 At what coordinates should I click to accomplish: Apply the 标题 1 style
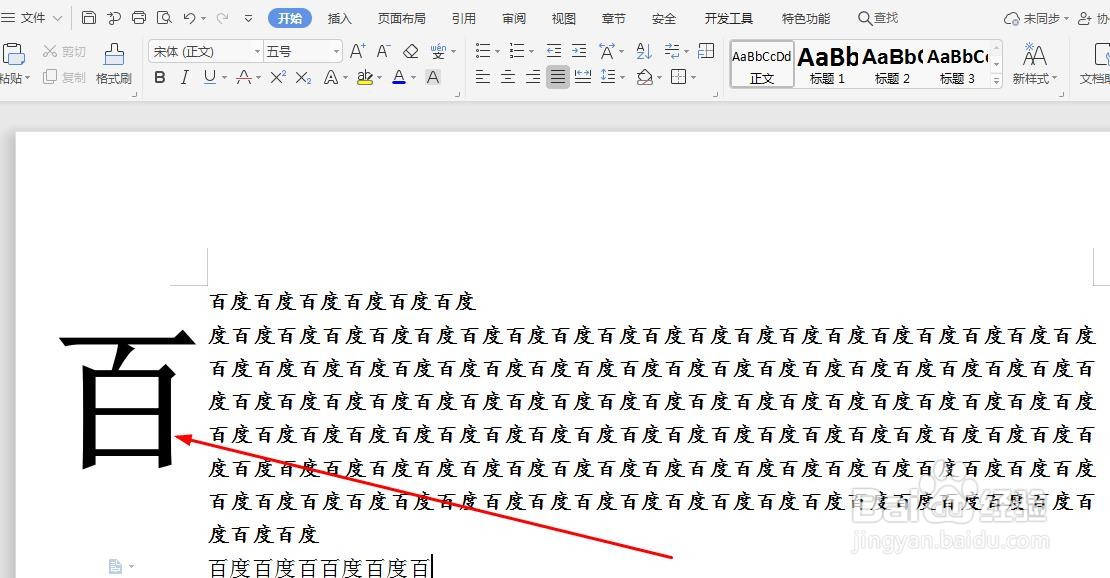827,64
